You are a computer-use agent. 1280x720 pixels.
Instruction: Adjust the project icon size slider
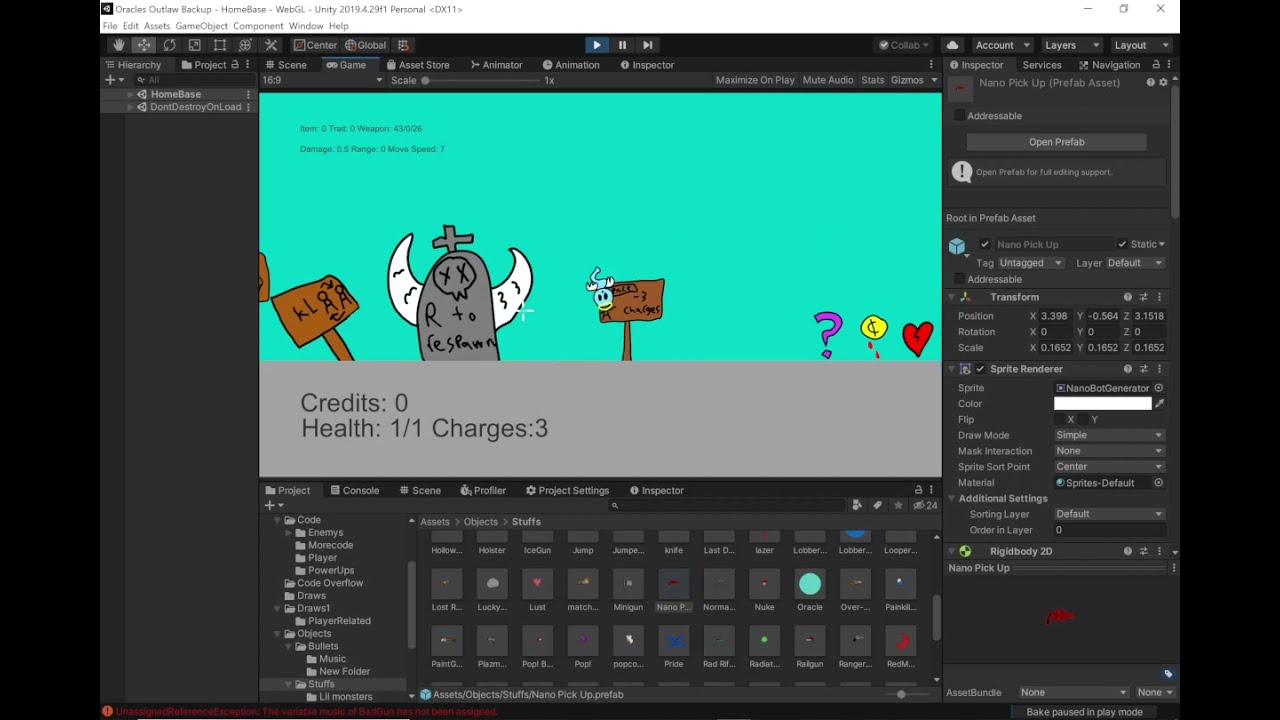(900, 694)
